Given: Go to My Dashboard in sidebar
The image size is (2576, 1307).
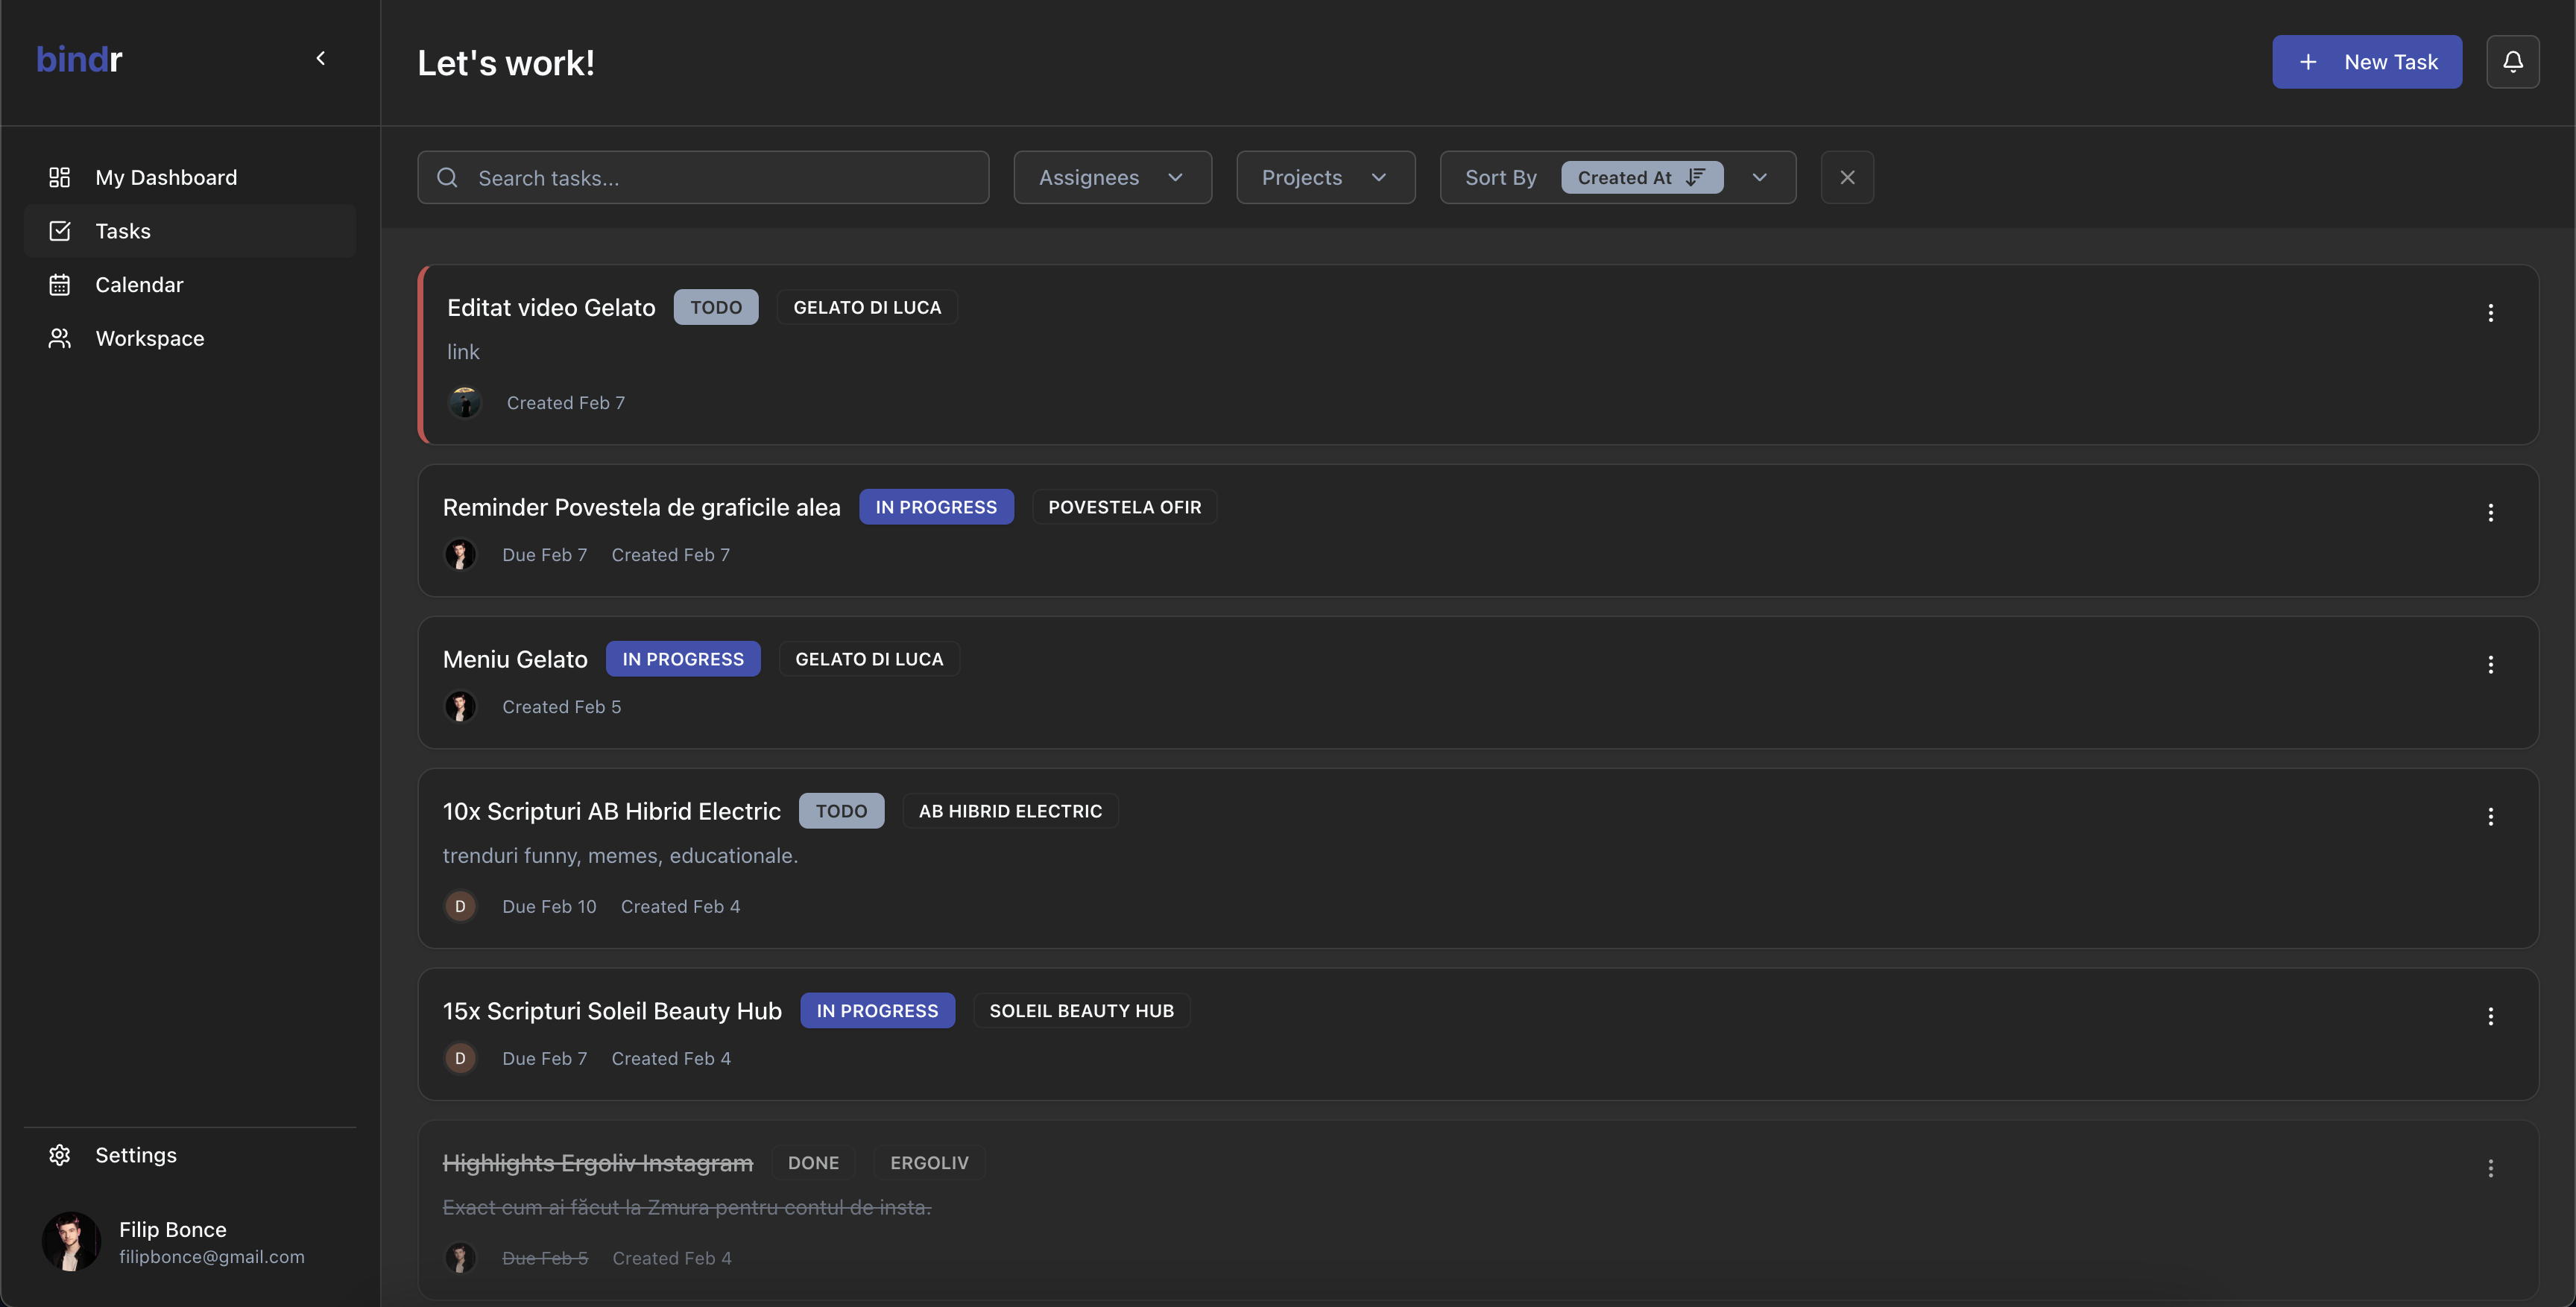Looking at the screenshot, I should [x=165, y=177].
